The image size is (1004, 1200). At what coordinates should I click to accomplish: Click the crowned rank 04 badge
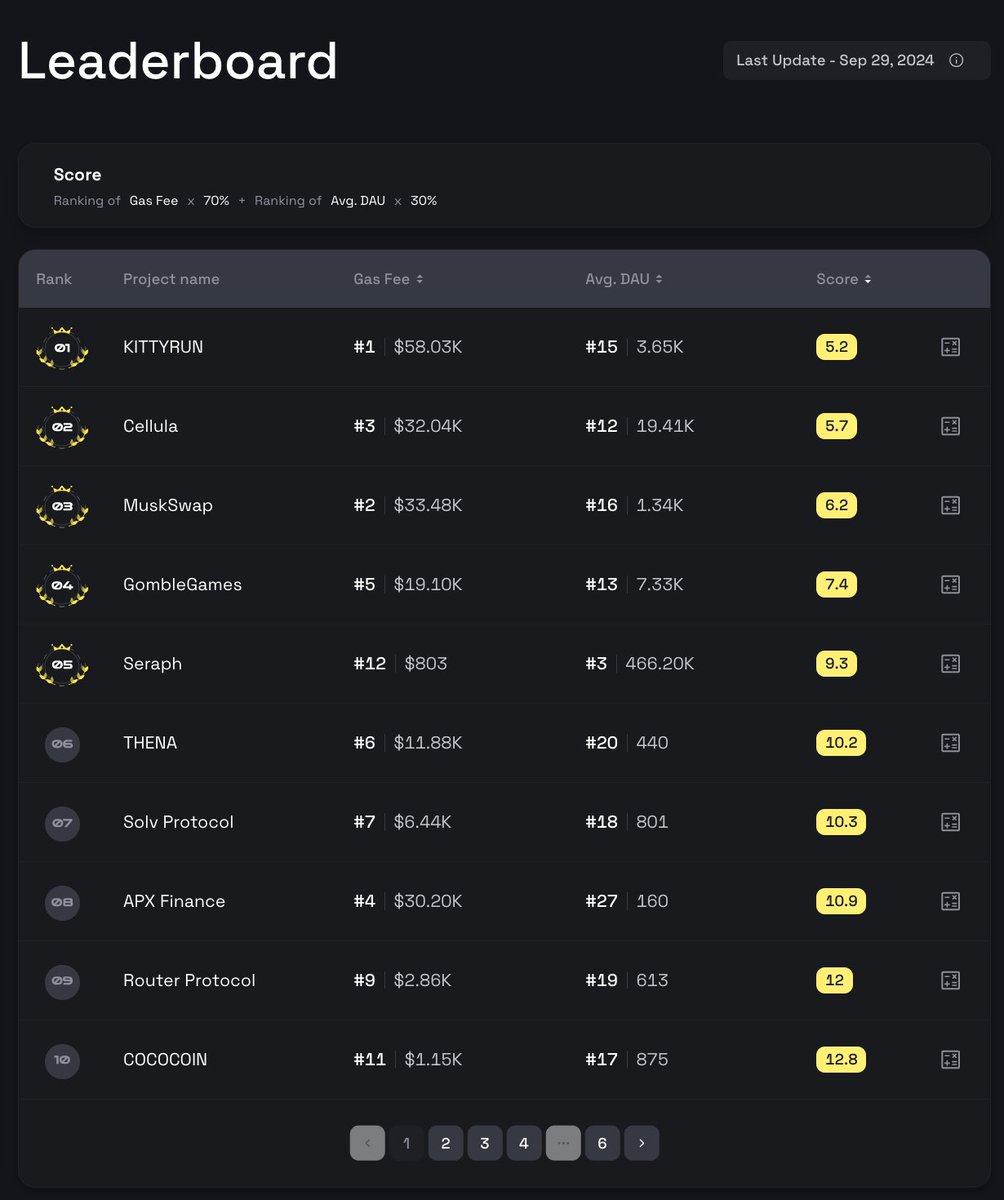coord(62,584)
